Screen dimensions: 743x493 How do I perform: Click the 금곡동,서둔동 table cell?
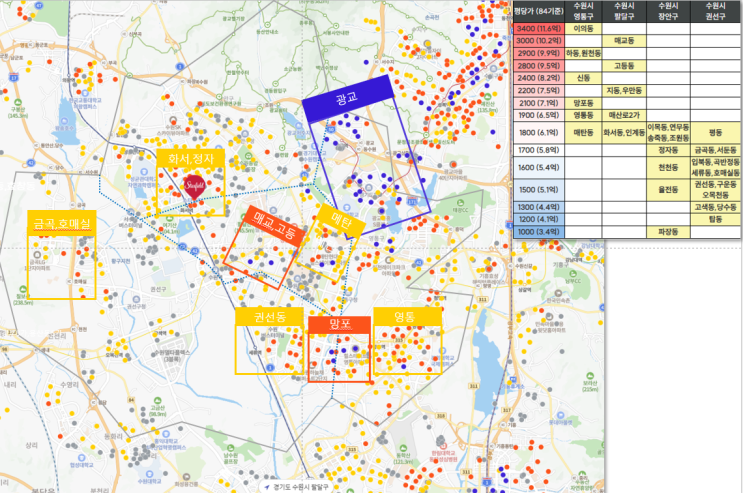(x=716, y=150)
